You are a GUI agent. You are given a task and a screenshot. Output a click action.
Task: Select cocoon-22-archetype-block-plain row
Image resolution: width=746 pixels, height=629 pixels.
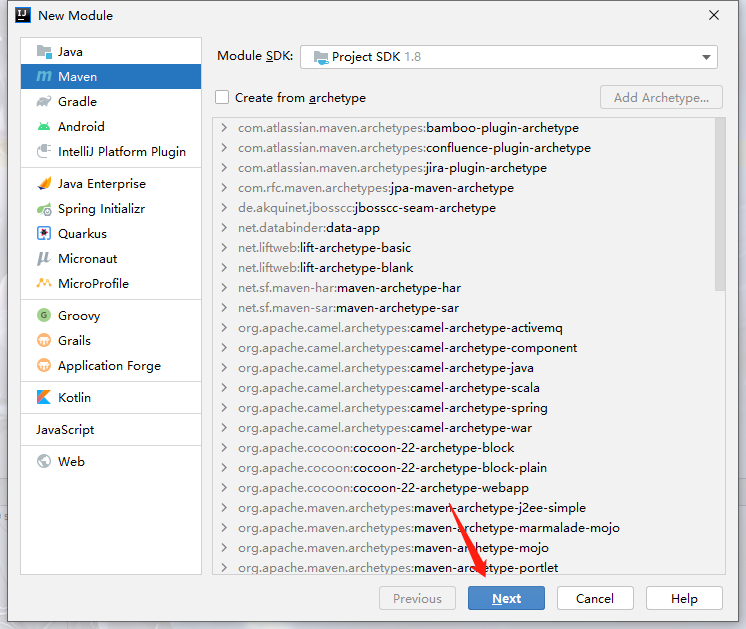tap(464, 467)
